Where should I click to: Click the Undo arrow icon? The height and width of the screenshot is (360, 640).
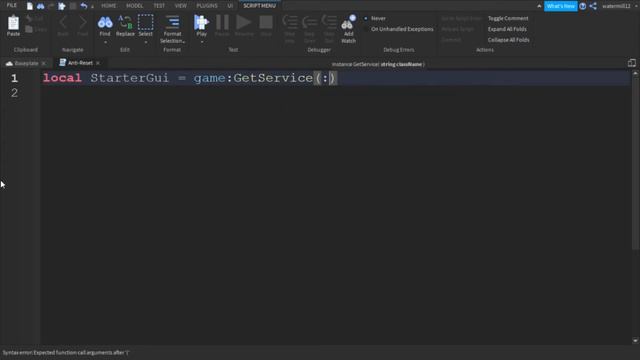tap(84, 6)
